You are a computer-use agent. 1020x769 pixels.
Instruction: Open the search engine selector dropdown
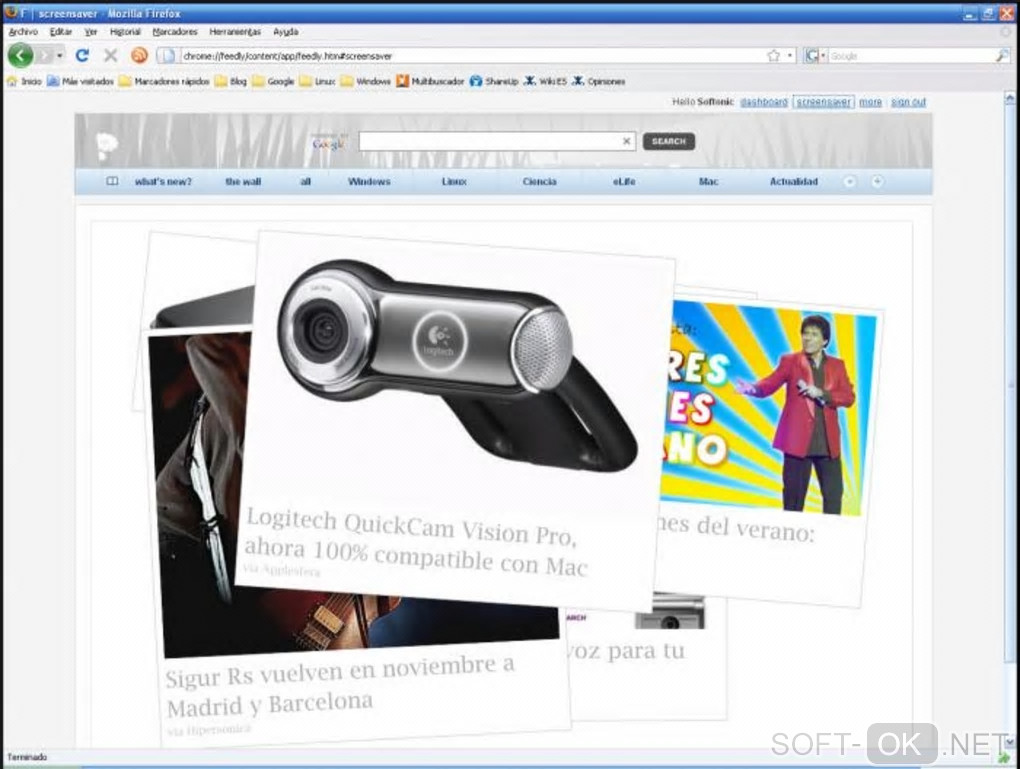[815, 56]
